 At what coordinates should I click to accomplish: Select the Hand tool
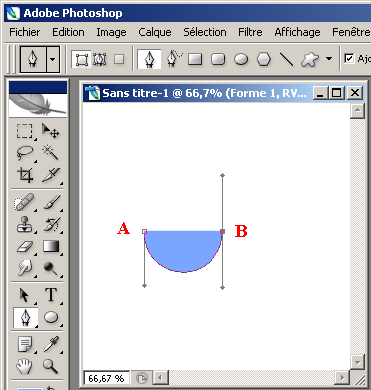pos(25,366)
